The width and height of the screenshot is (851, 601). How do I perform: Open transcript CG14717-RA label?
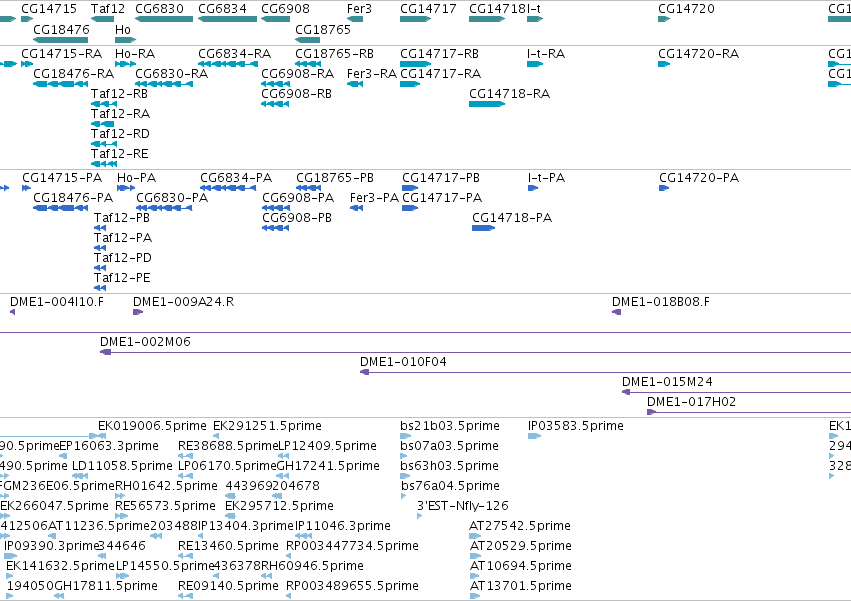(x=440, y=74)
